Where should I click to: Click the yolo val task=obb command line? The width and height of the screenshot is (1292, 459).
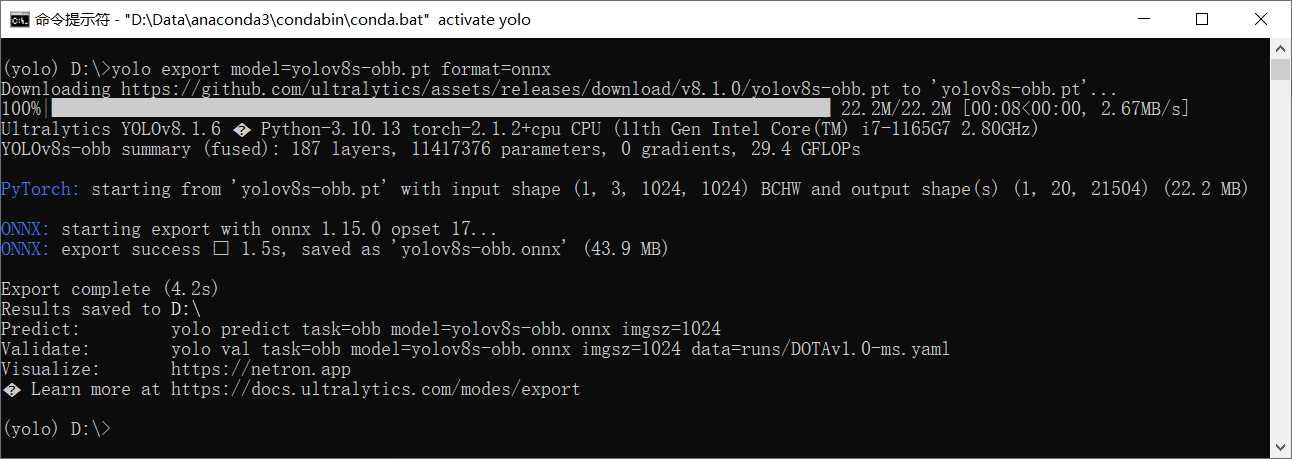560,349
